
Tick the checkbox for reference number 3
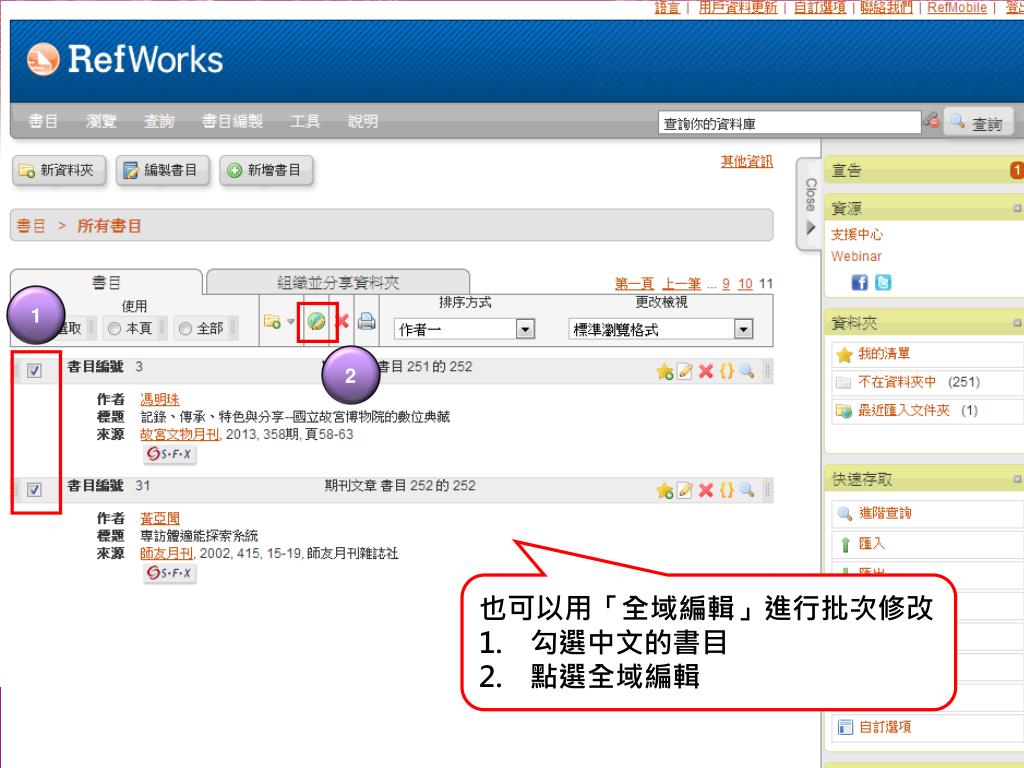[x=35, y=371]
